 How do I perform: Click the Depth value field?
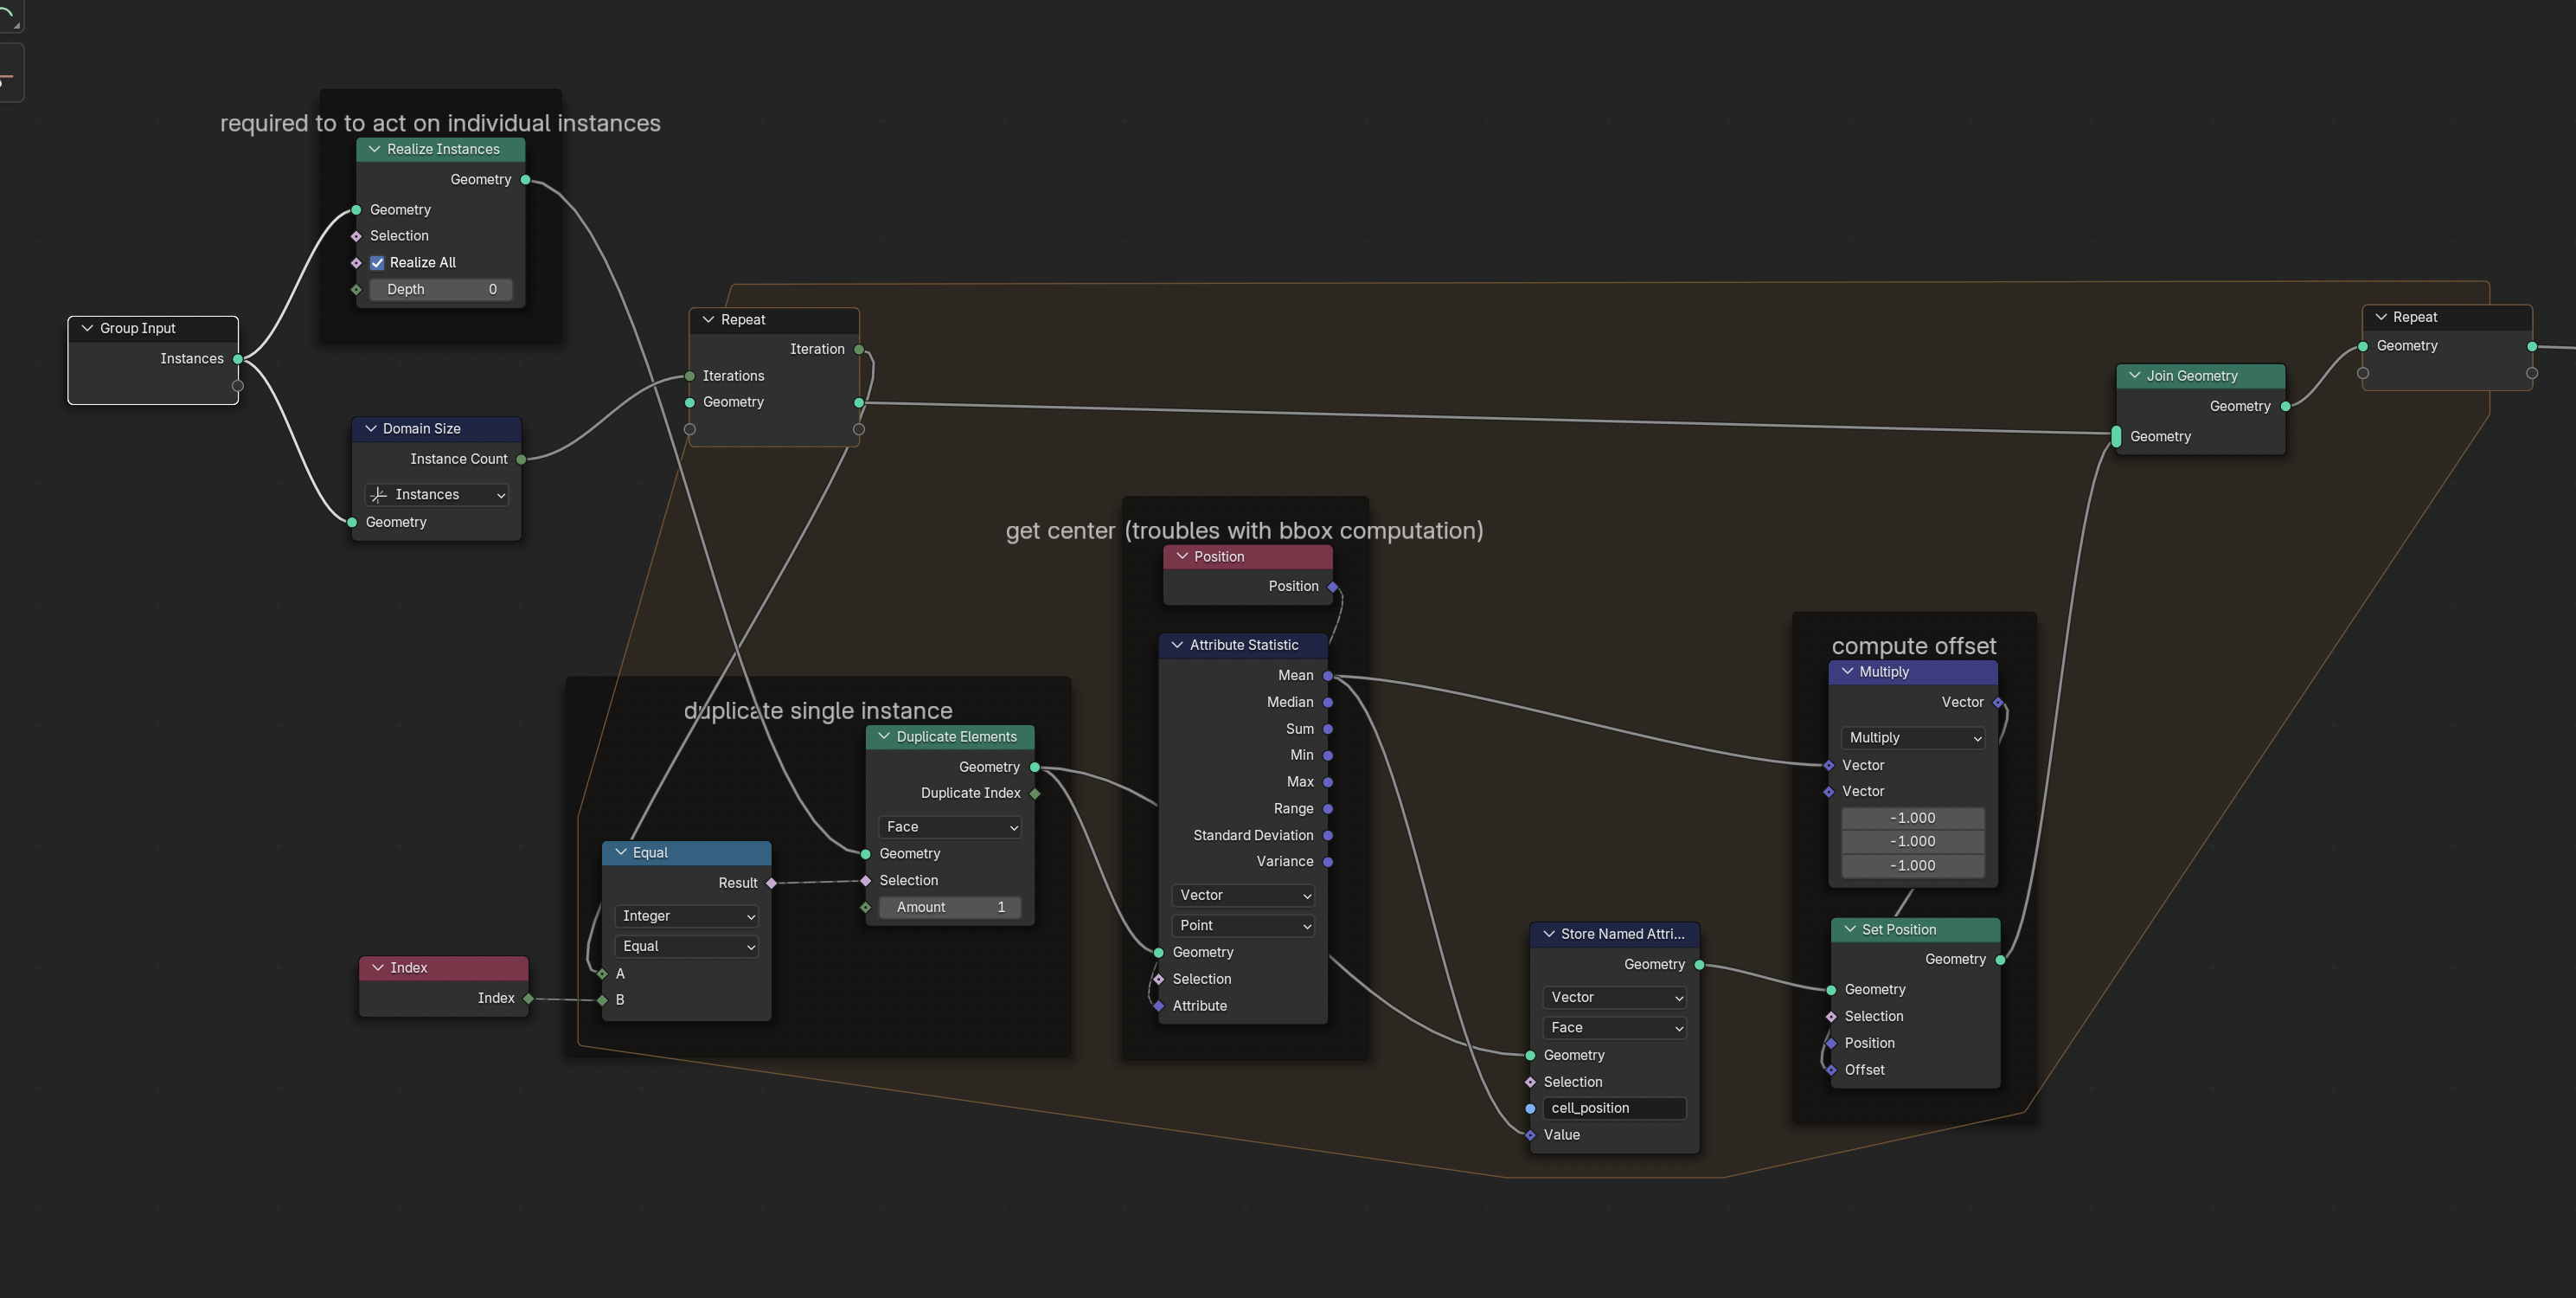(x=441, y=289)
